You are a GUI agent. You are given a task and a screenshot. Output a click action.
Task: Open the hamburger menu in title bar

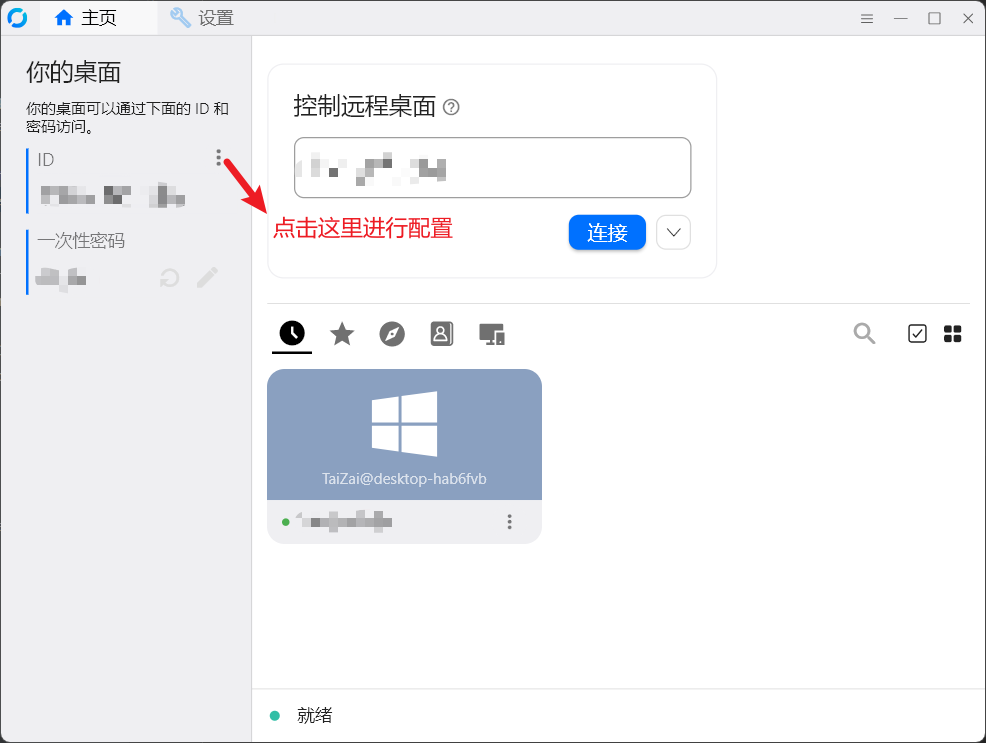tap(867, 19)
